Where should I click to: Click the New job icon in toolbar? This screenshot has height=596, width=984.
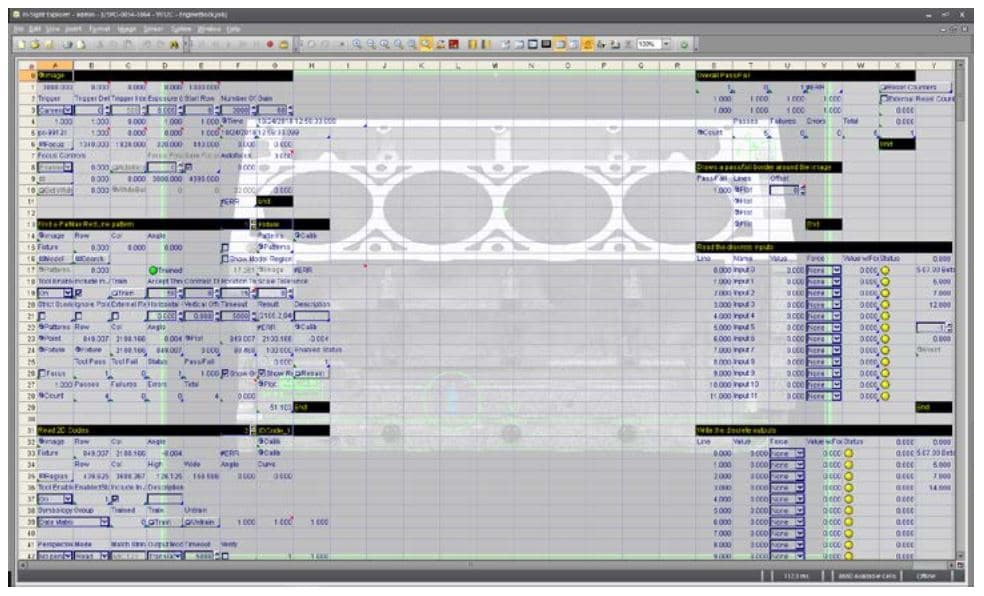[20, 45]
